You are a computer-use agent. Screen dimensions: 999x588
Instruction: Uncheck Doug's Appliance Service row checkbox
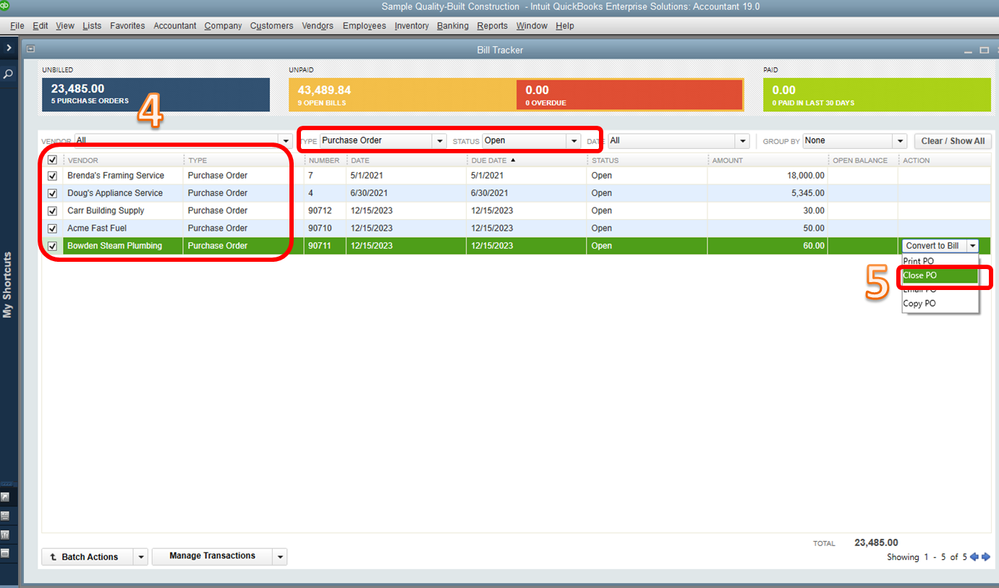tap(52, 193)
